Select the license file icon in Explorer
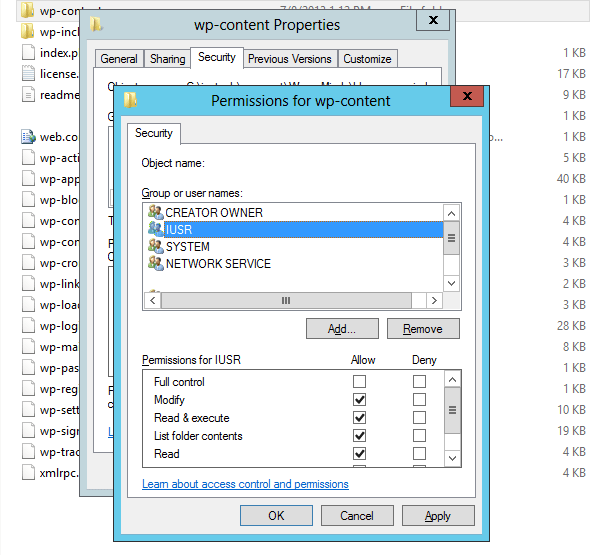The width and height of the screenshot is (600, 555). click(x=28, y=73)
